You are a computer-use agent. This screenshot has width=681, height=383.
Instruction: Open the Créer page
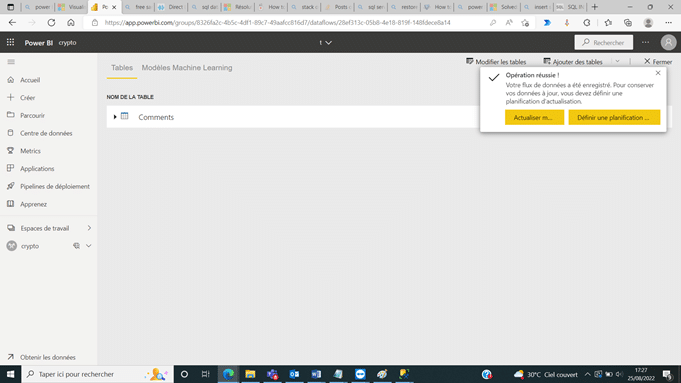click(x=27, y=98)
